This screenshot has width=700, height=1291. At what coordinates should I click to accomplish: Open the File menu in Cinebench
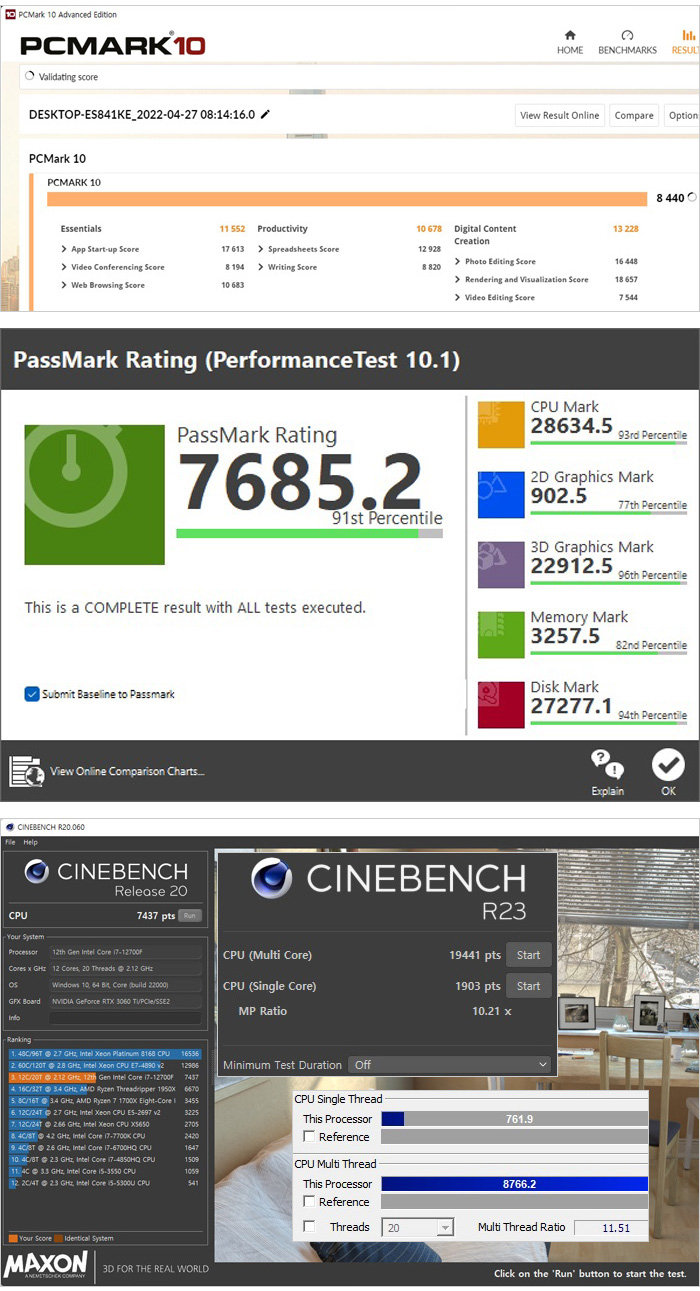pos(11,843)
